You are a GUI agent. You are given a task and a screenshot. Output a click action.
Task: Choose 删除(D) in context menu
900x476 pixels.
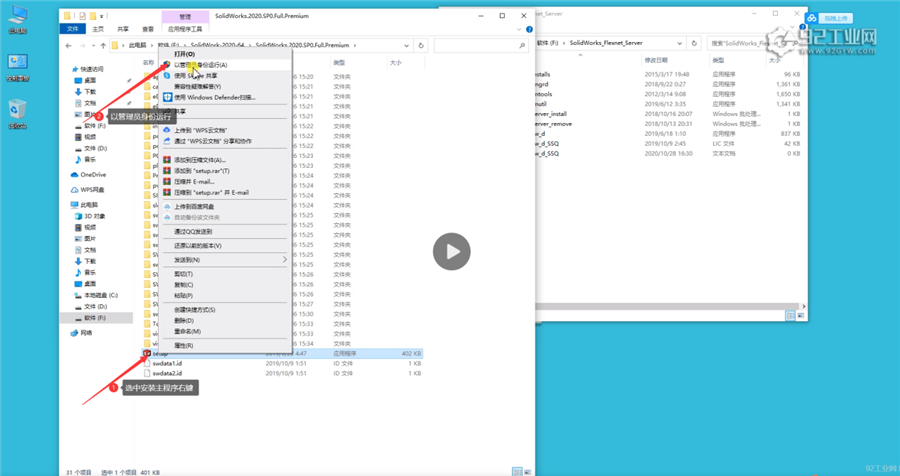pyautogui.click(x=184, y=321)
